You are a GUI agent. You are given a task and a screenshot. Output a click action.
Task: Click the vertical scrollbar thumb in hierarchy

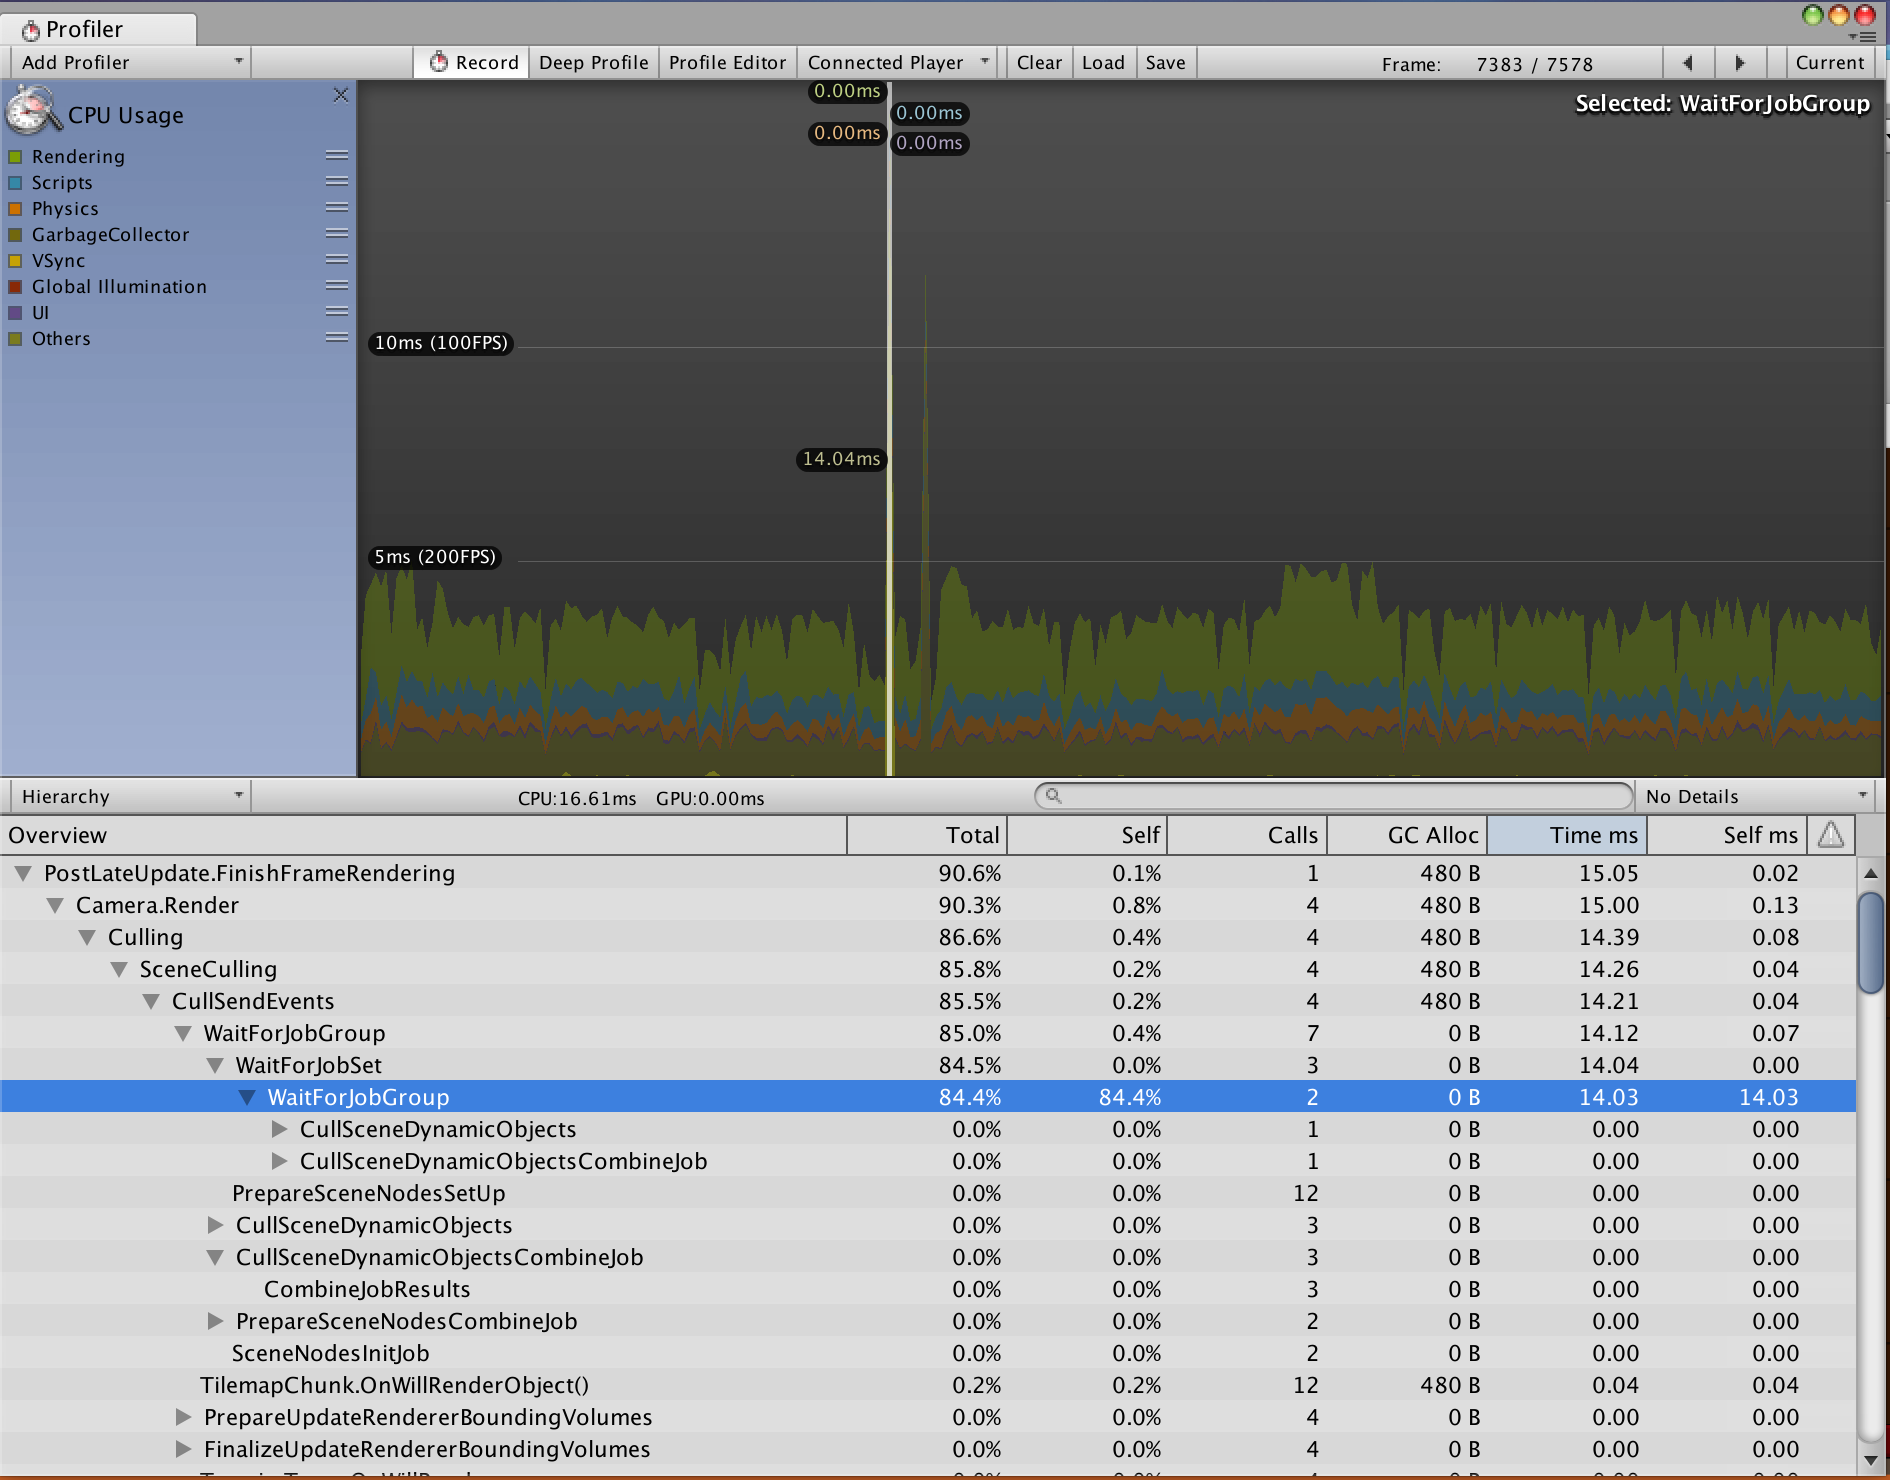[1870, 942]
